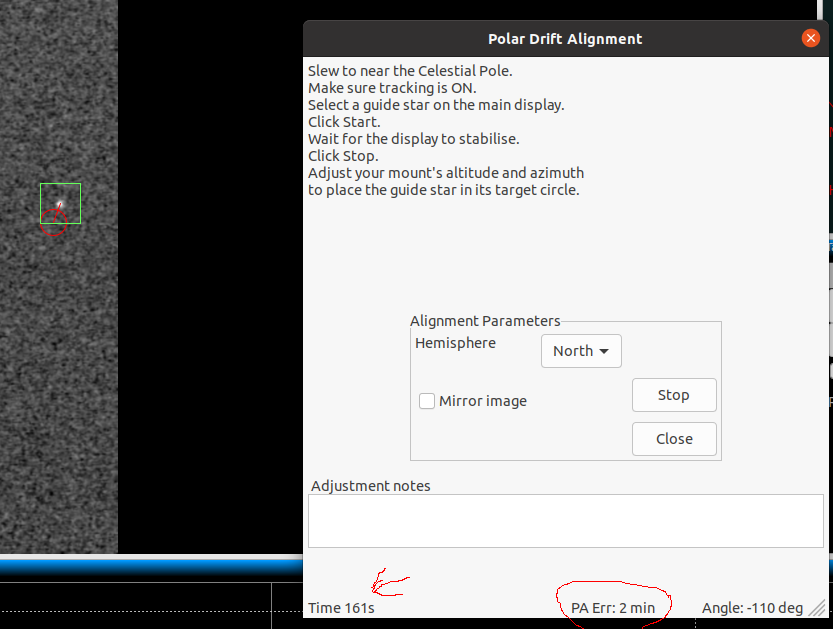
Task: Click the window resize grip at the dialog's corner
Action: coord(818,608)
